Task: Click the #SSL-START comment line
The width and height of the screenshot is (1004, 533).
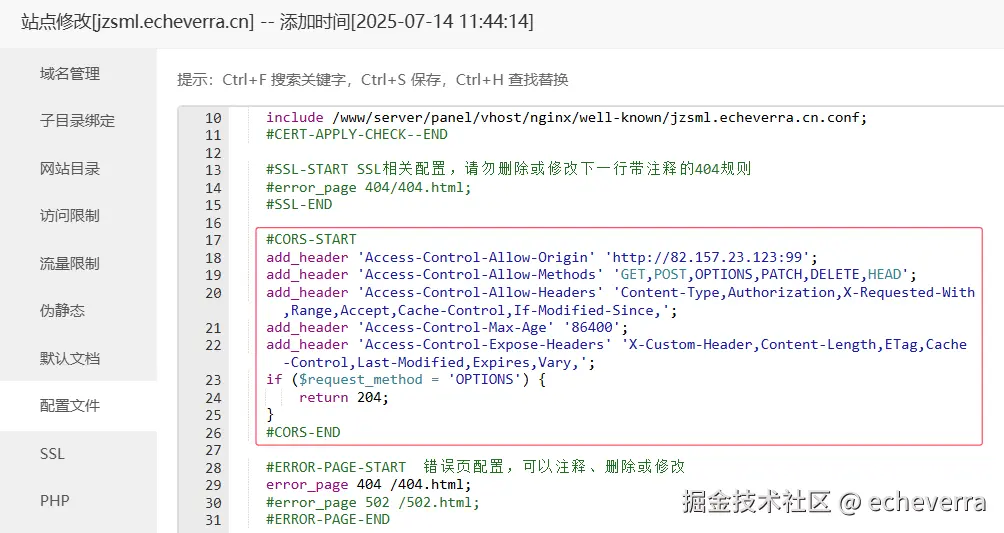Action: [x=508, y=169]
